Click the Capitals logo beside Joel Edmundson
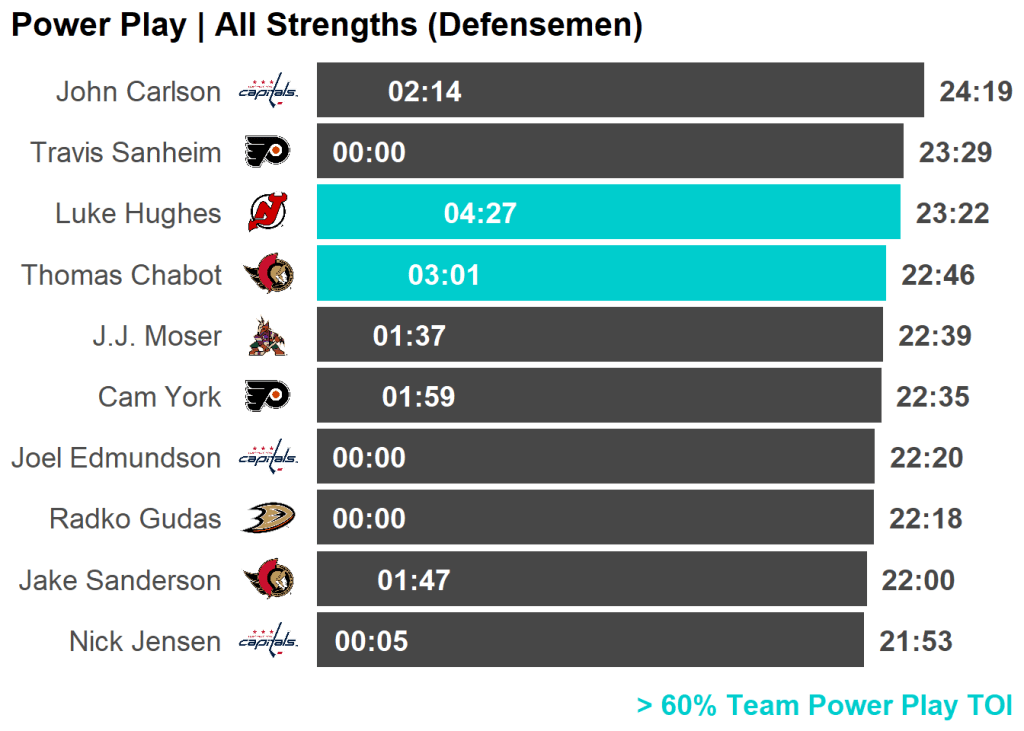Viewport: 1024px width, 731px height. tap(268, 458)
